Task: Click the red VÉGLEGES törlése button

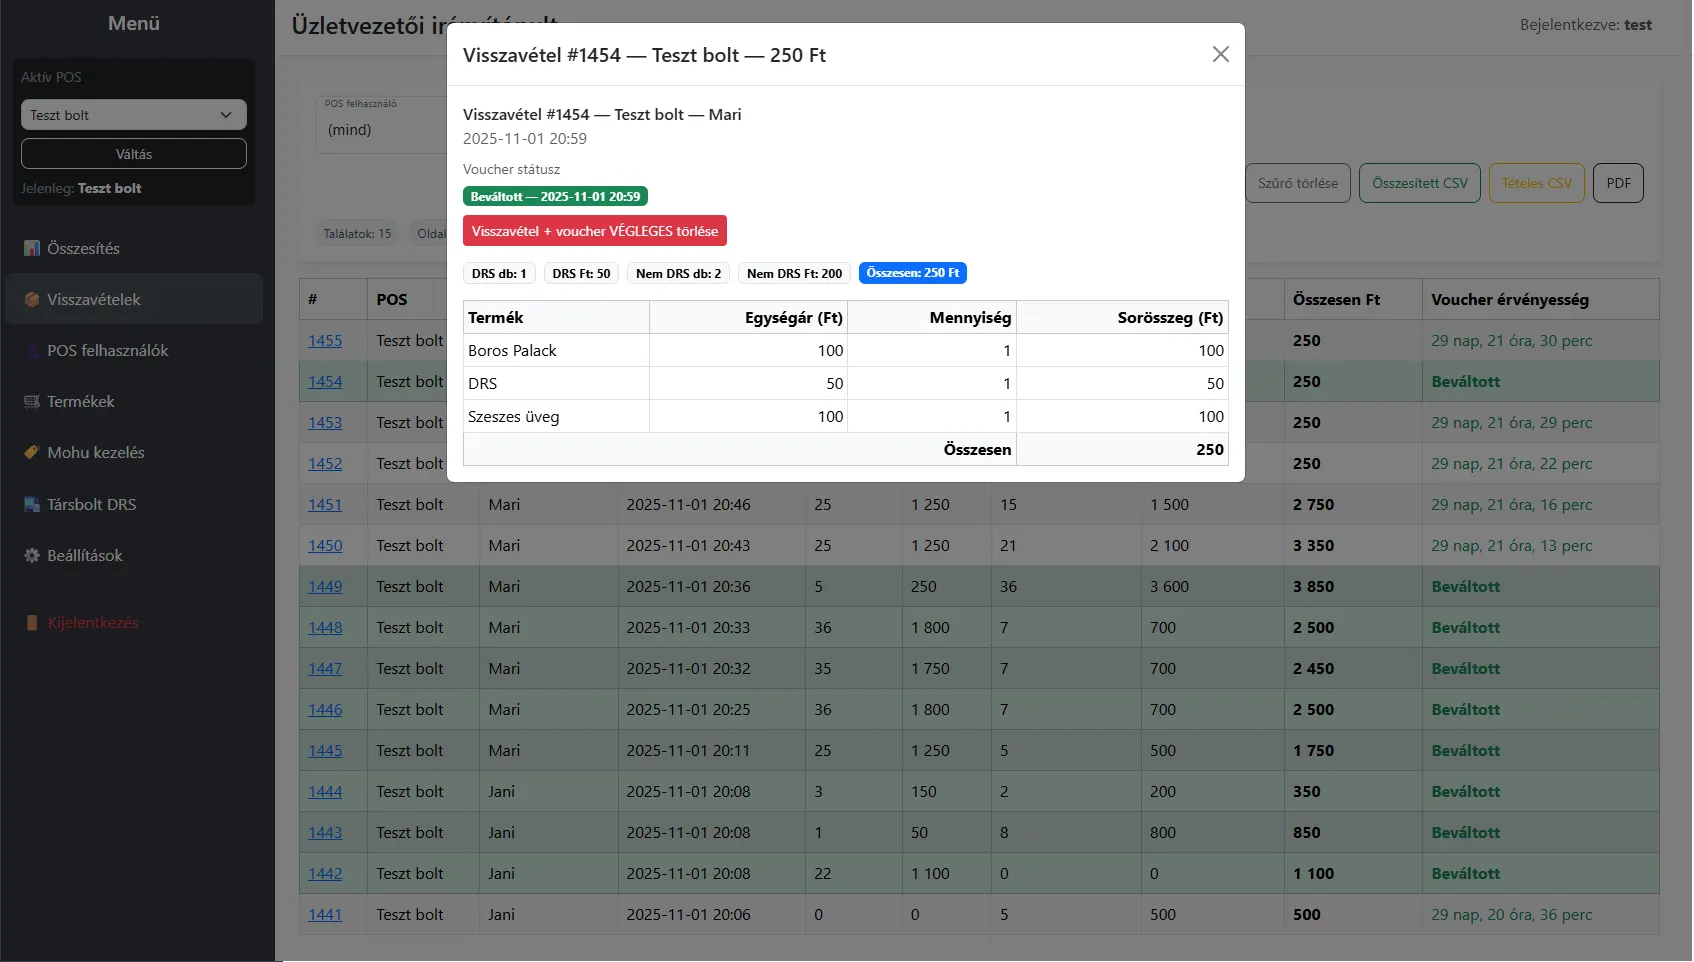Action: click(594, 231)
